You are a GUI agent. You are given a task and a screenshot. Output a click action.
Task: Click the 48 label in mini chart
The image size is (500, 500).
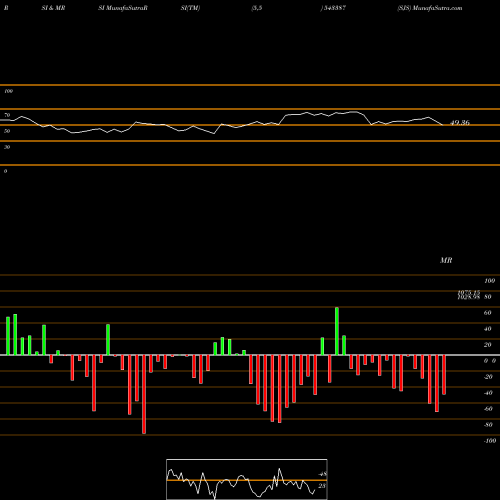pyautogui.click(x=322, y=474)
